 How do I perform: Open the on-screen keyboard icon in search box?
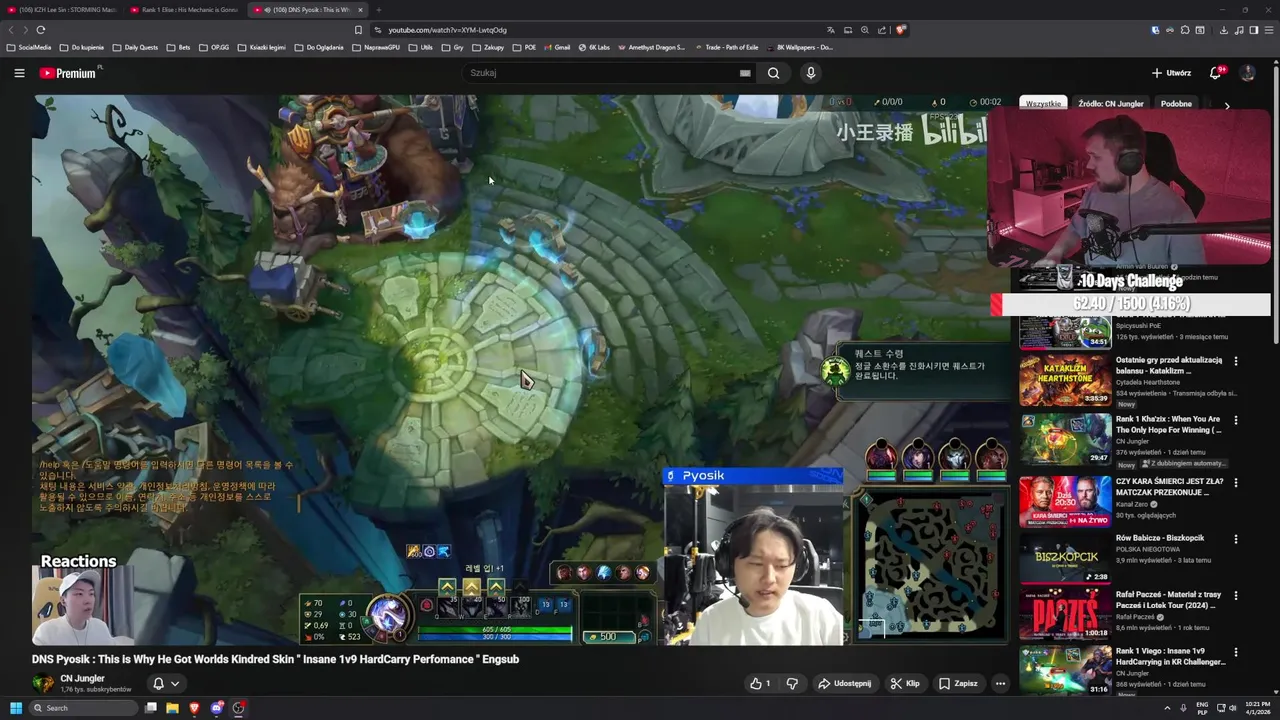(745, 73)
